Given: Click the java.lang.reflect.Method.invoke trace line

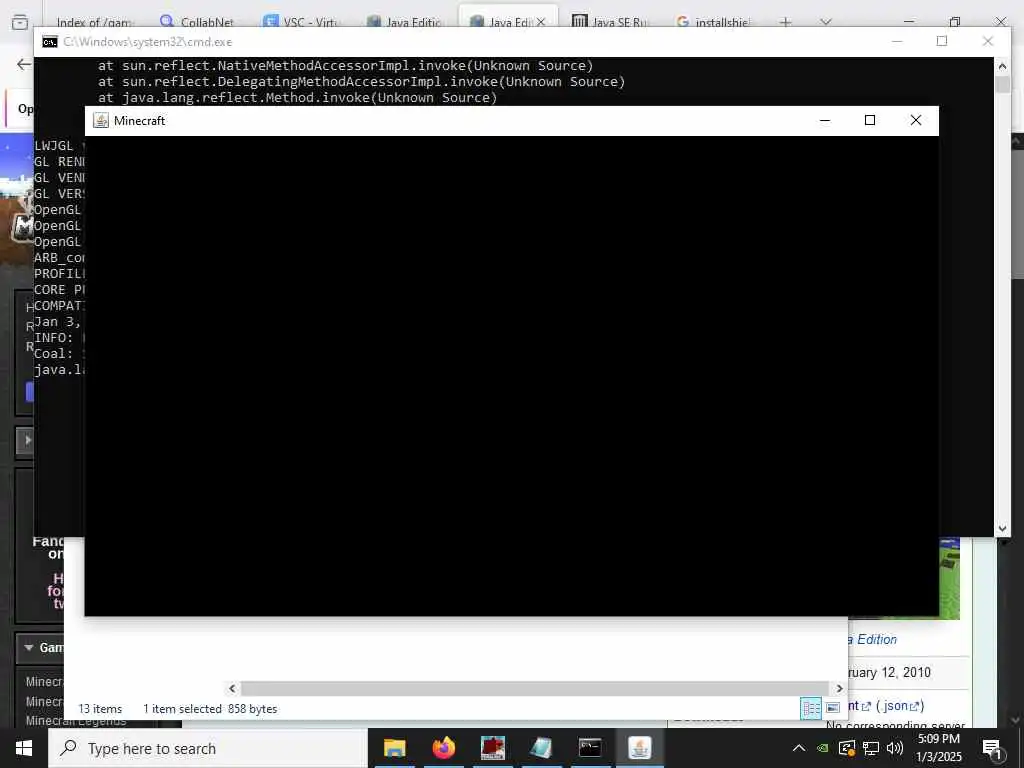Looking at the screenshot, I should click(x=297, y=97).
